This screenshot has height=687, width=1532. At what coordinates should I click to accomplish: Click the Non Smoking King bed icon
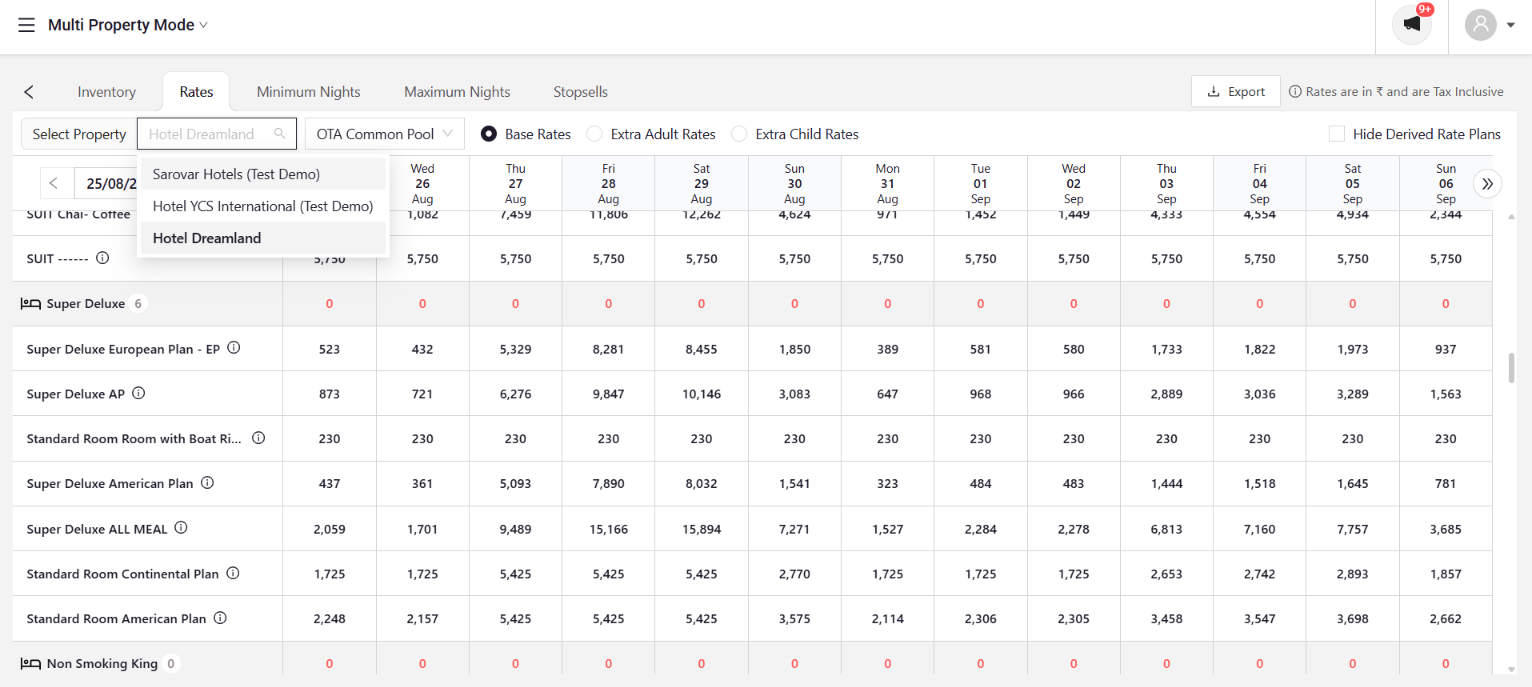(31, 663)
